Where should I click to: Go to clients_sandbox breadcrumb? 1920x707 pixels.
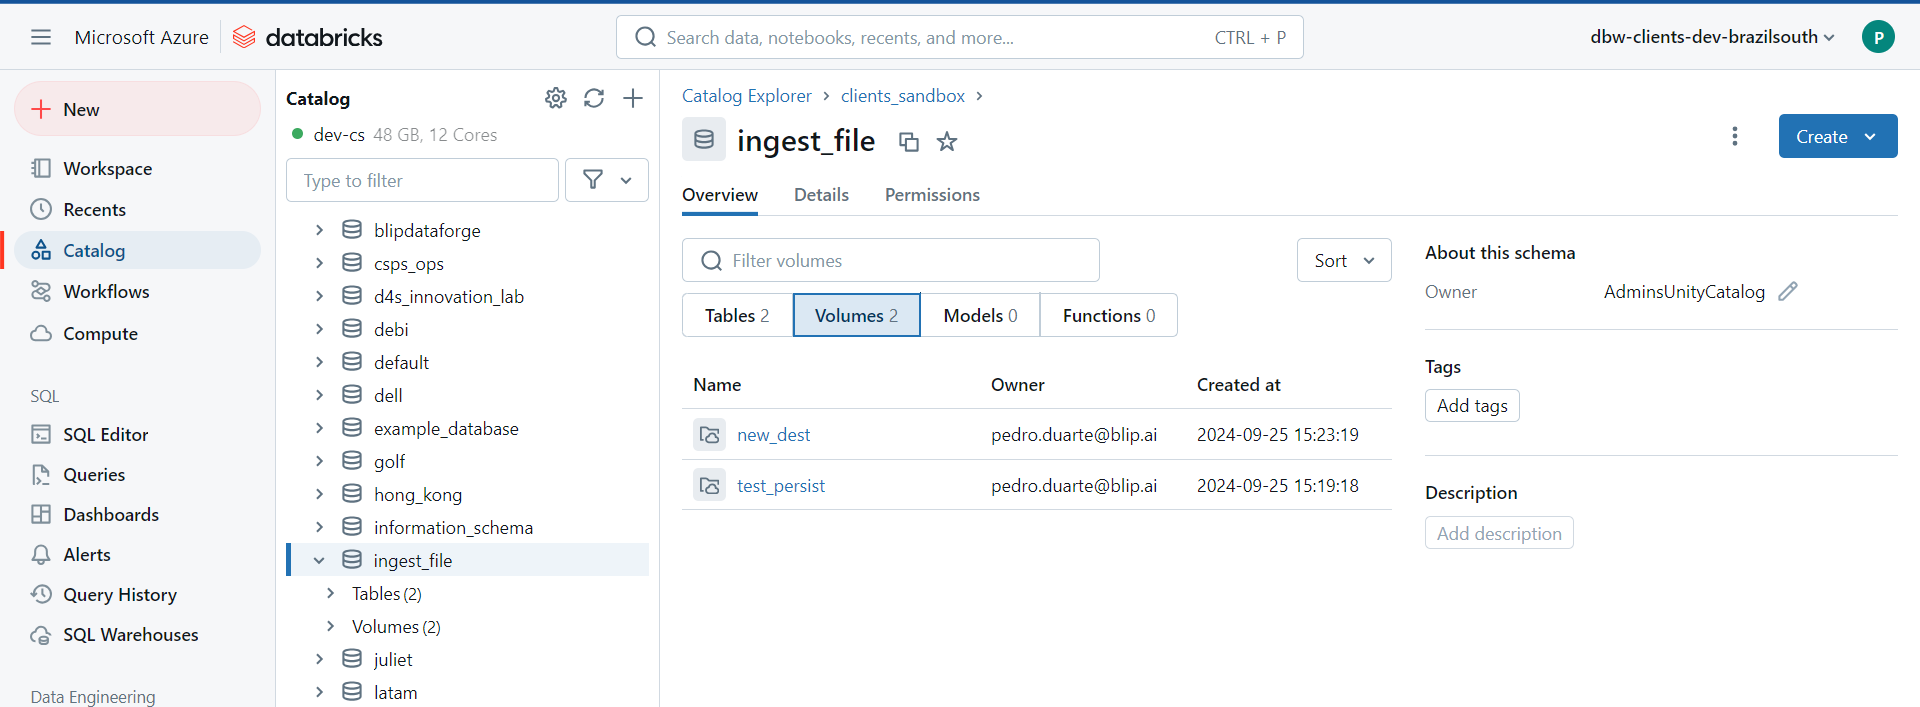click(903, 96)
